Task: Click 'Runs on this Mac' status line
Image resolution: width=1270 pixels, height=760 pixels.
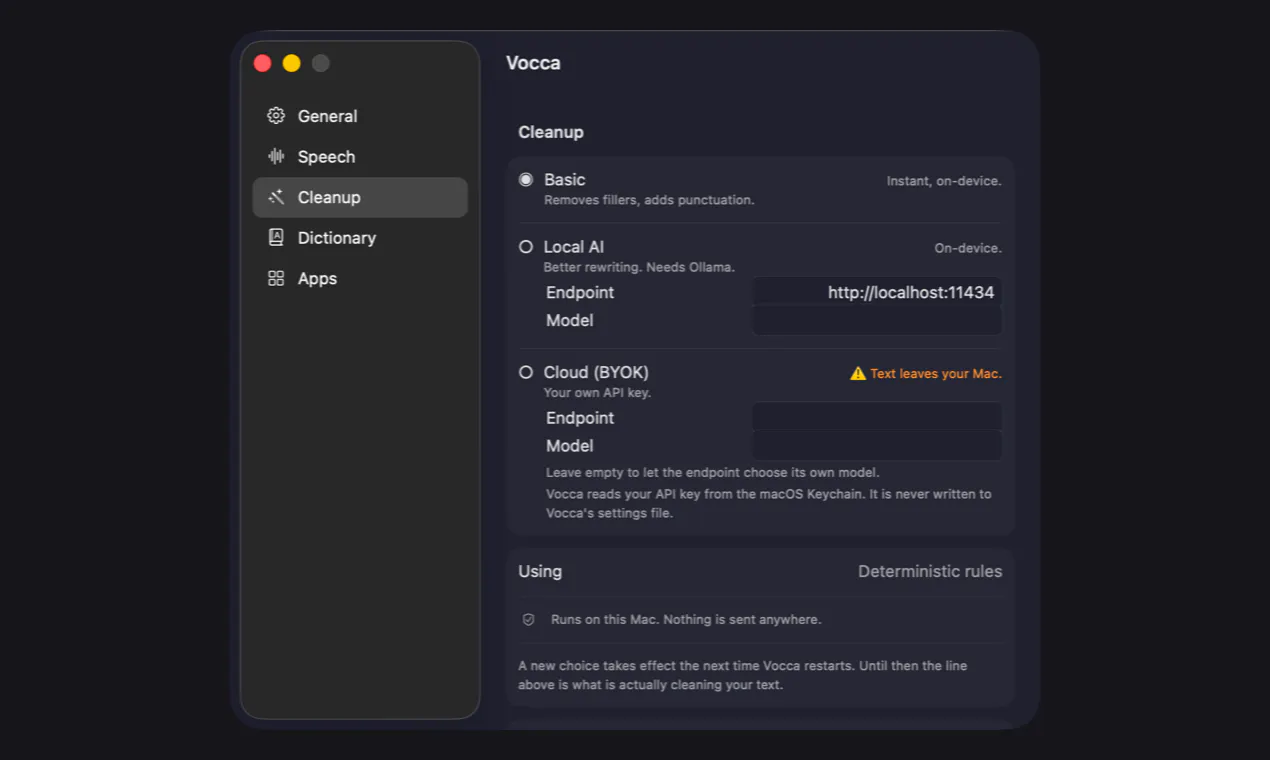Action: coord(686,620)
